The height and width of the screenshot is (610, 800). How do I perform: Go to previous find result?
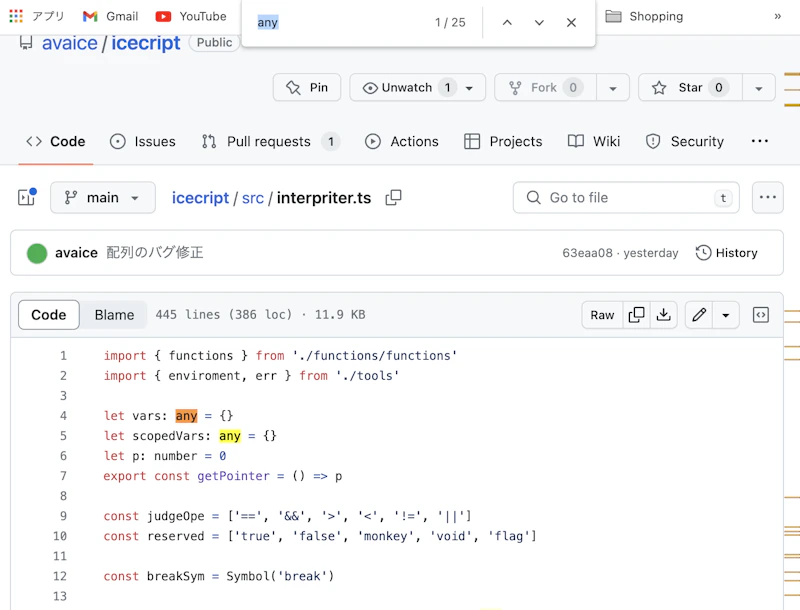pyautogui.click(x=507, y=22)
